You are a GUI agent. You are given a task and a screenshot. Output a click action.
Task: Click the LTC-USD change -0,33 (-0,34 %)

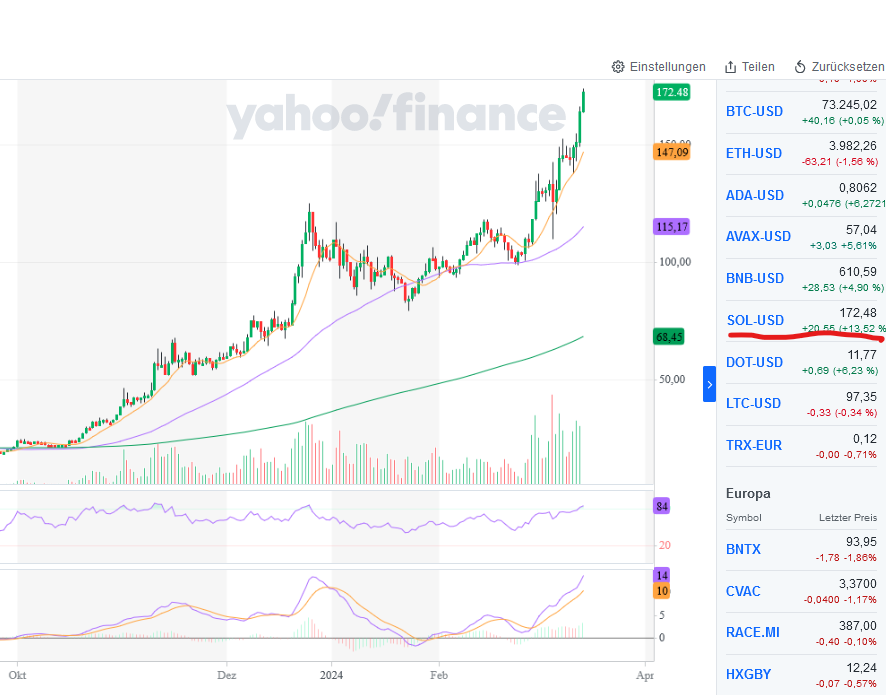(842, 413)
